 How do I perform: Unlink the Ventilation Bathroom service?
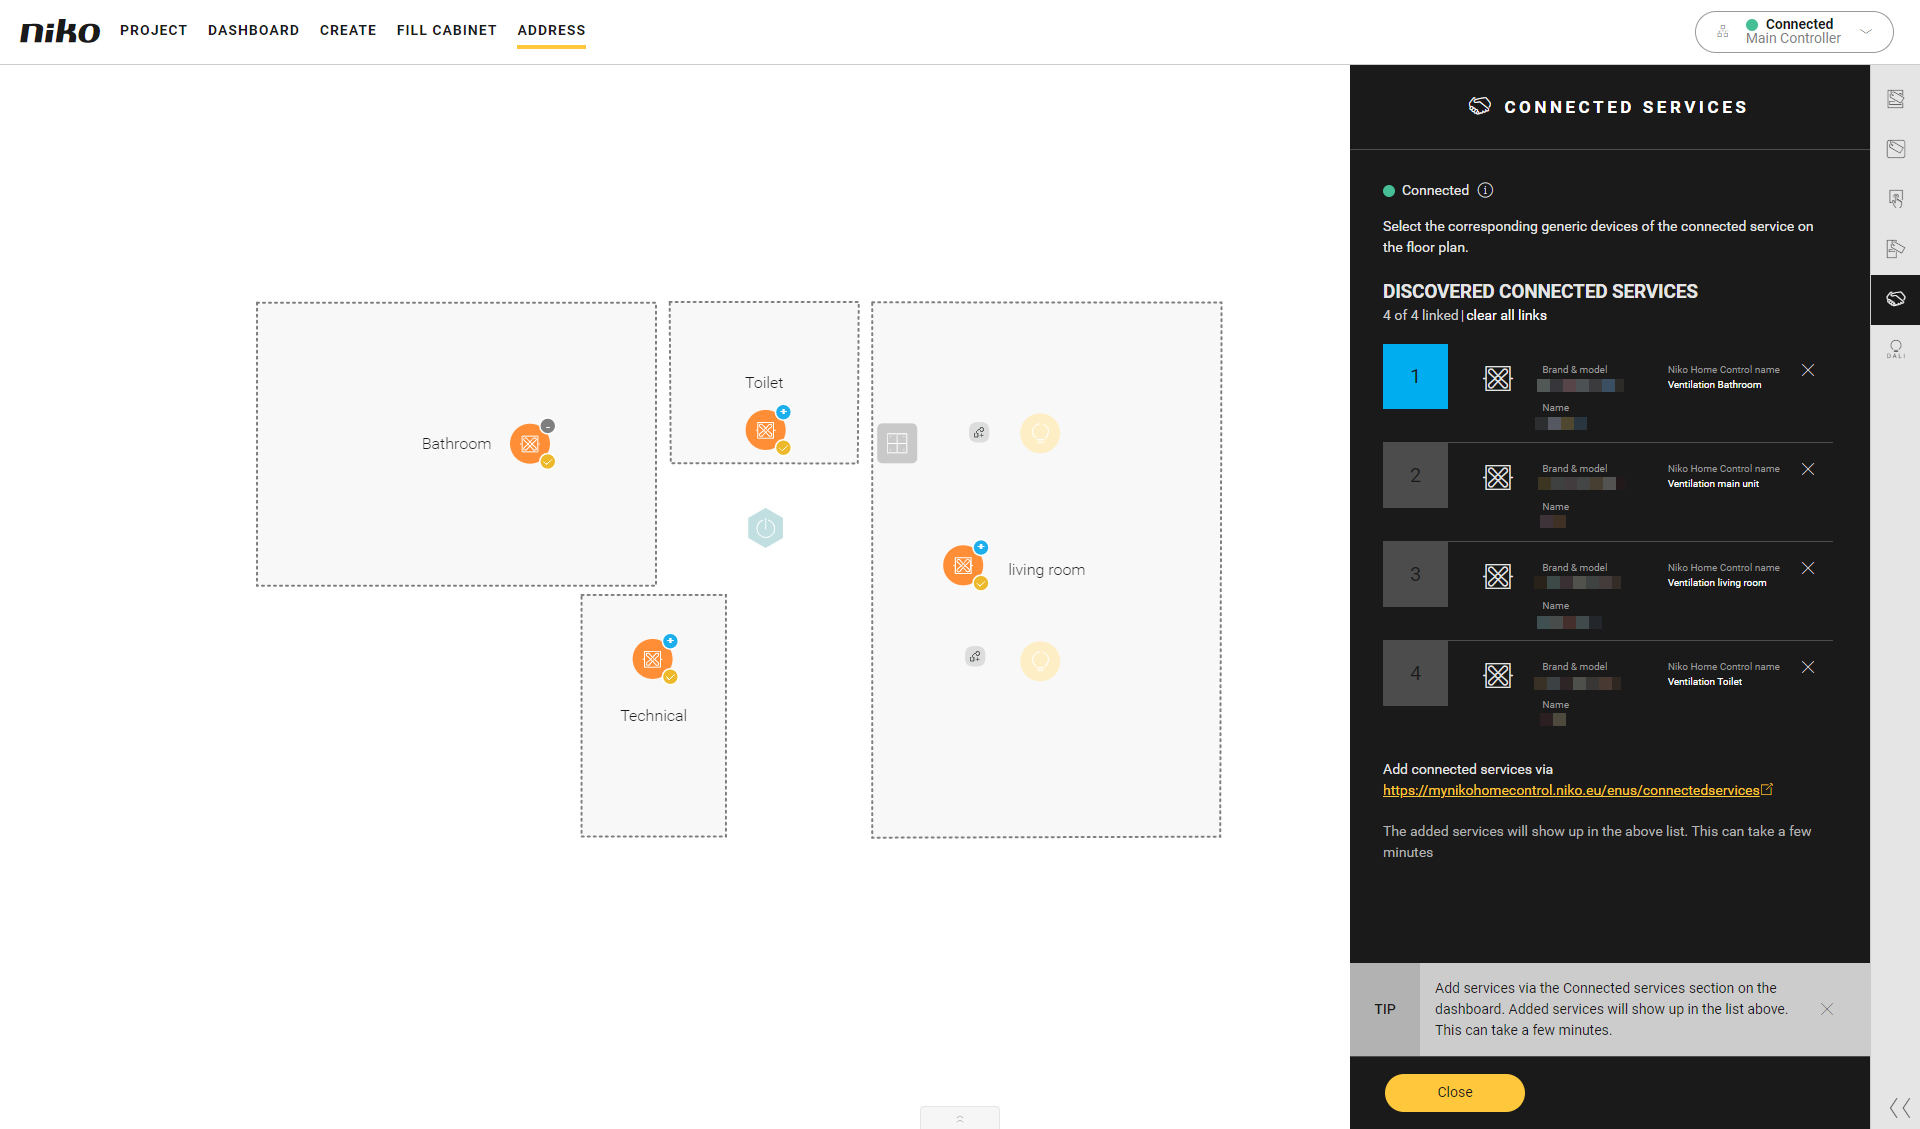(x=1808, y=370)
